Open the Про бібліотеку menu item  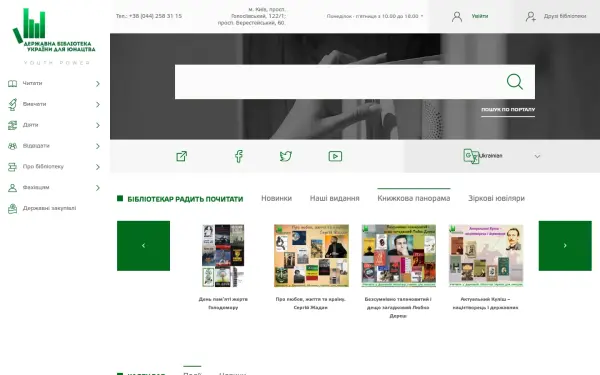[x=43, y=166]
